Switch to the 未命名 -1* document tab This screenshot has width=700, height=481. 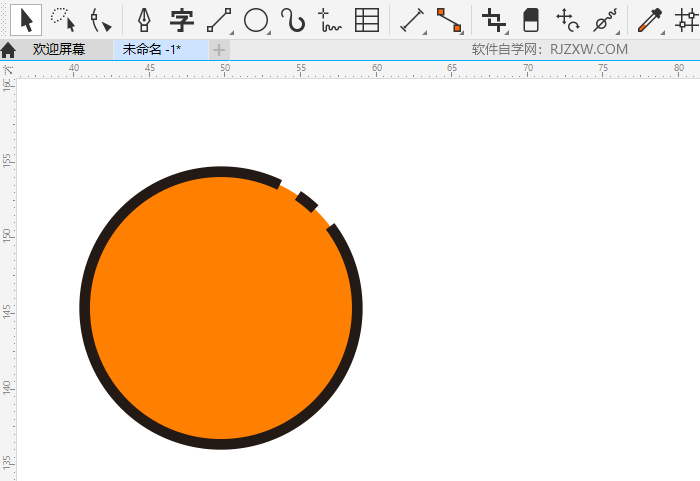point(151,49)
